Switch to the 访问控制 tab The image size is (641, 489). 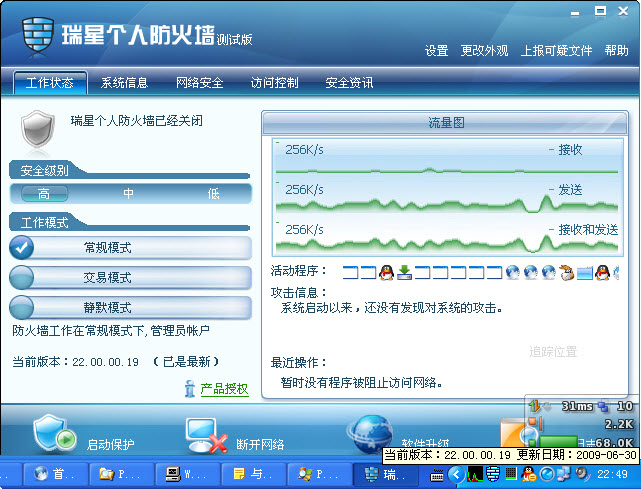(274, 83)
